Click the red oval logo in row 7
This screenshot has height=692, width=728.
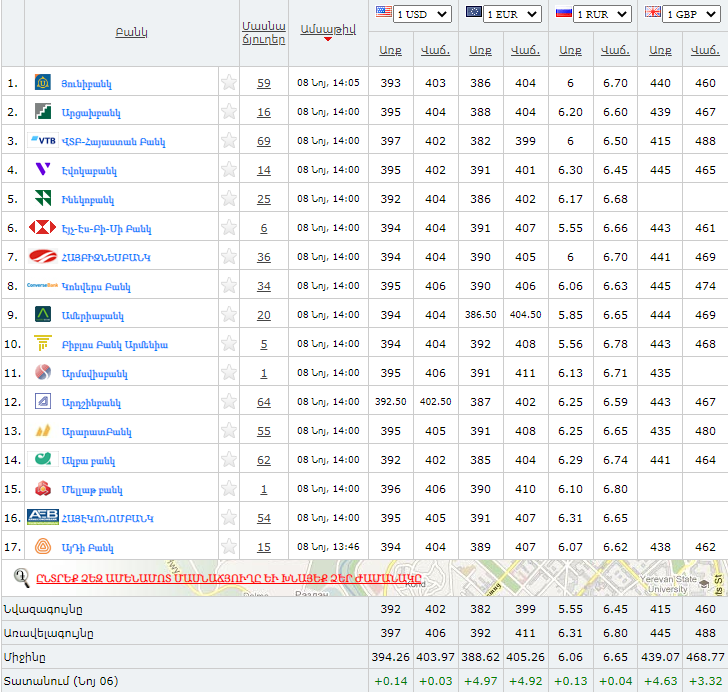(x=43, y=256)
